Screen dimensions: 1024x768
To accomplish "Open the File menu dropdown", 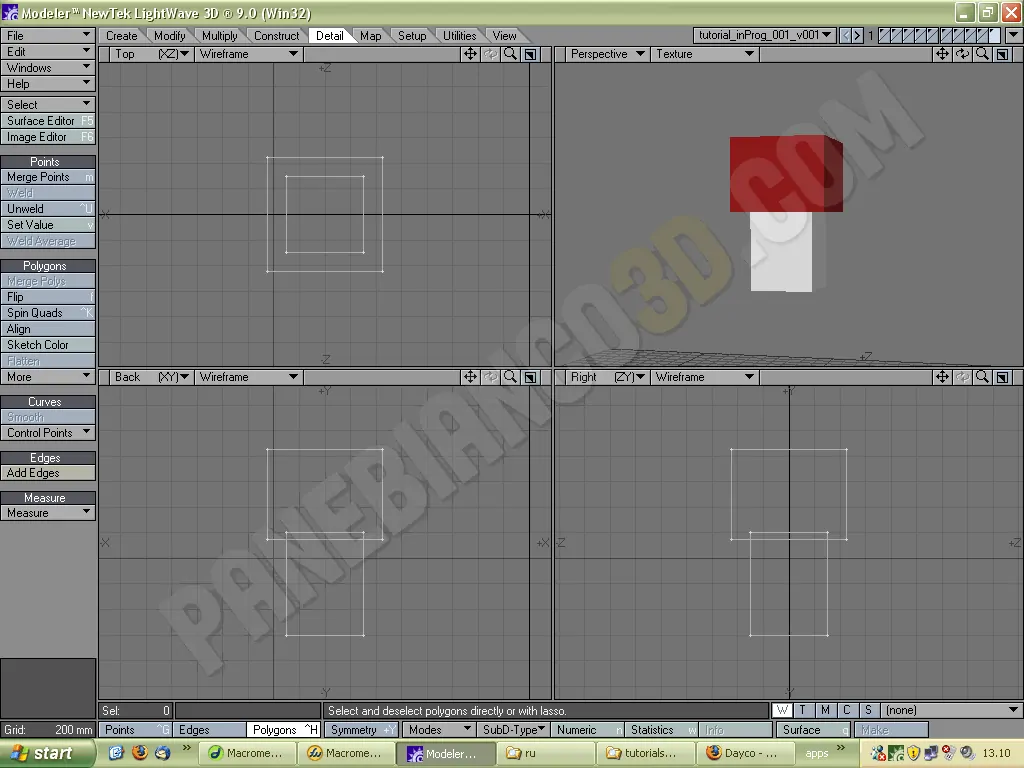I will click(48, 35).
